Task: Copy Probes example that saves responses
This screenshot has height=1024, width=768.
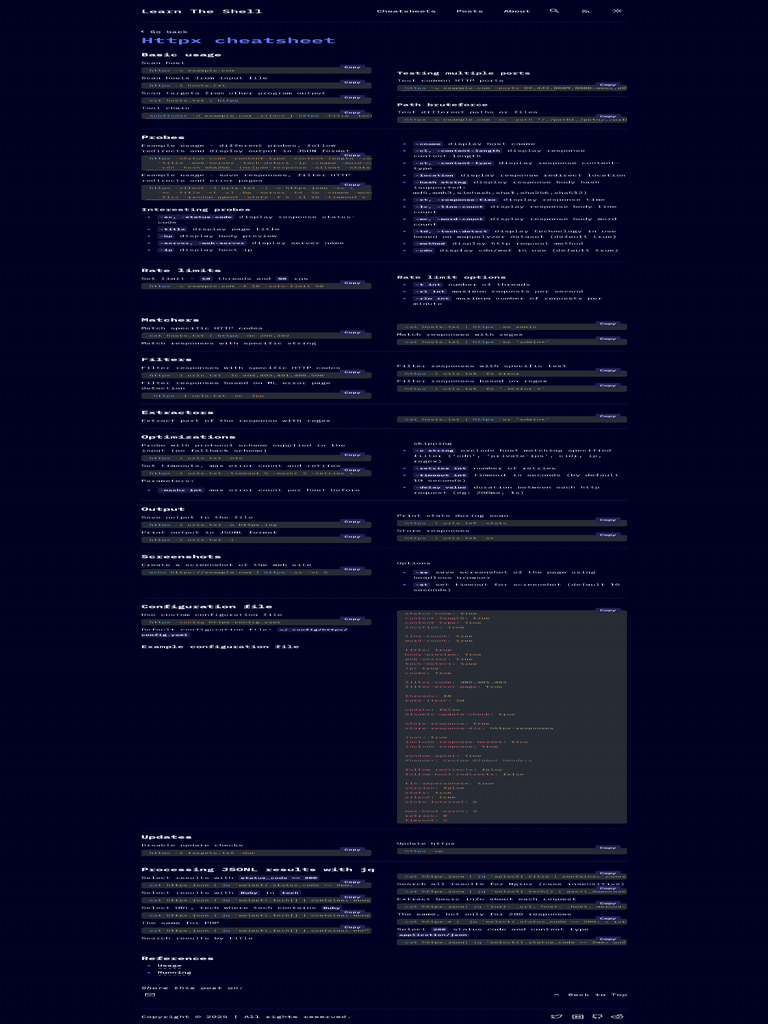Action: click(352, 185)
